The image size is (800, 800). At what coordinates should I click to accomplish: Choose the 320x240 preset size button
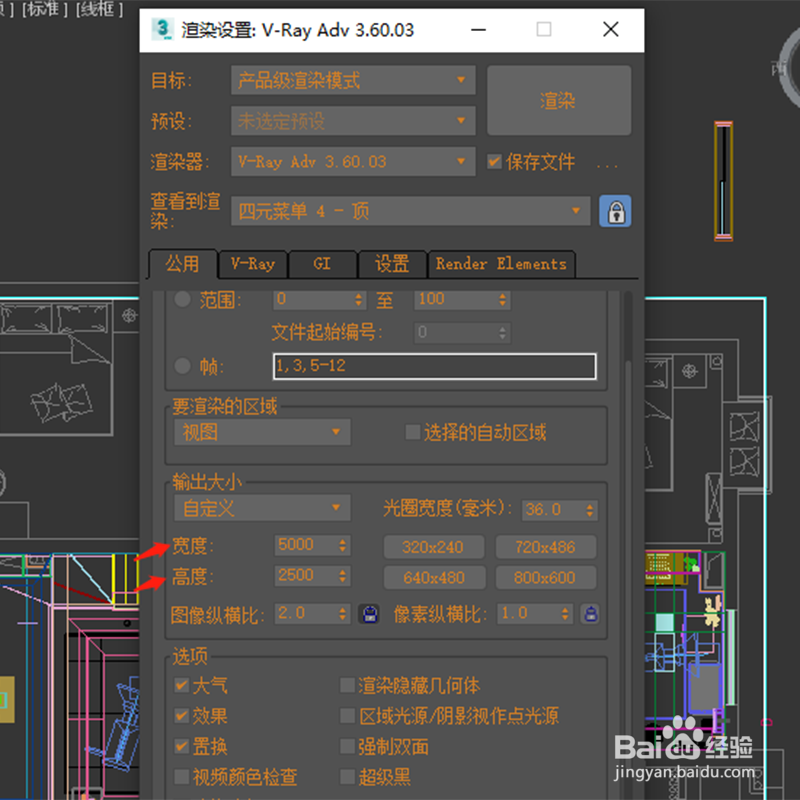coord(433,547)
